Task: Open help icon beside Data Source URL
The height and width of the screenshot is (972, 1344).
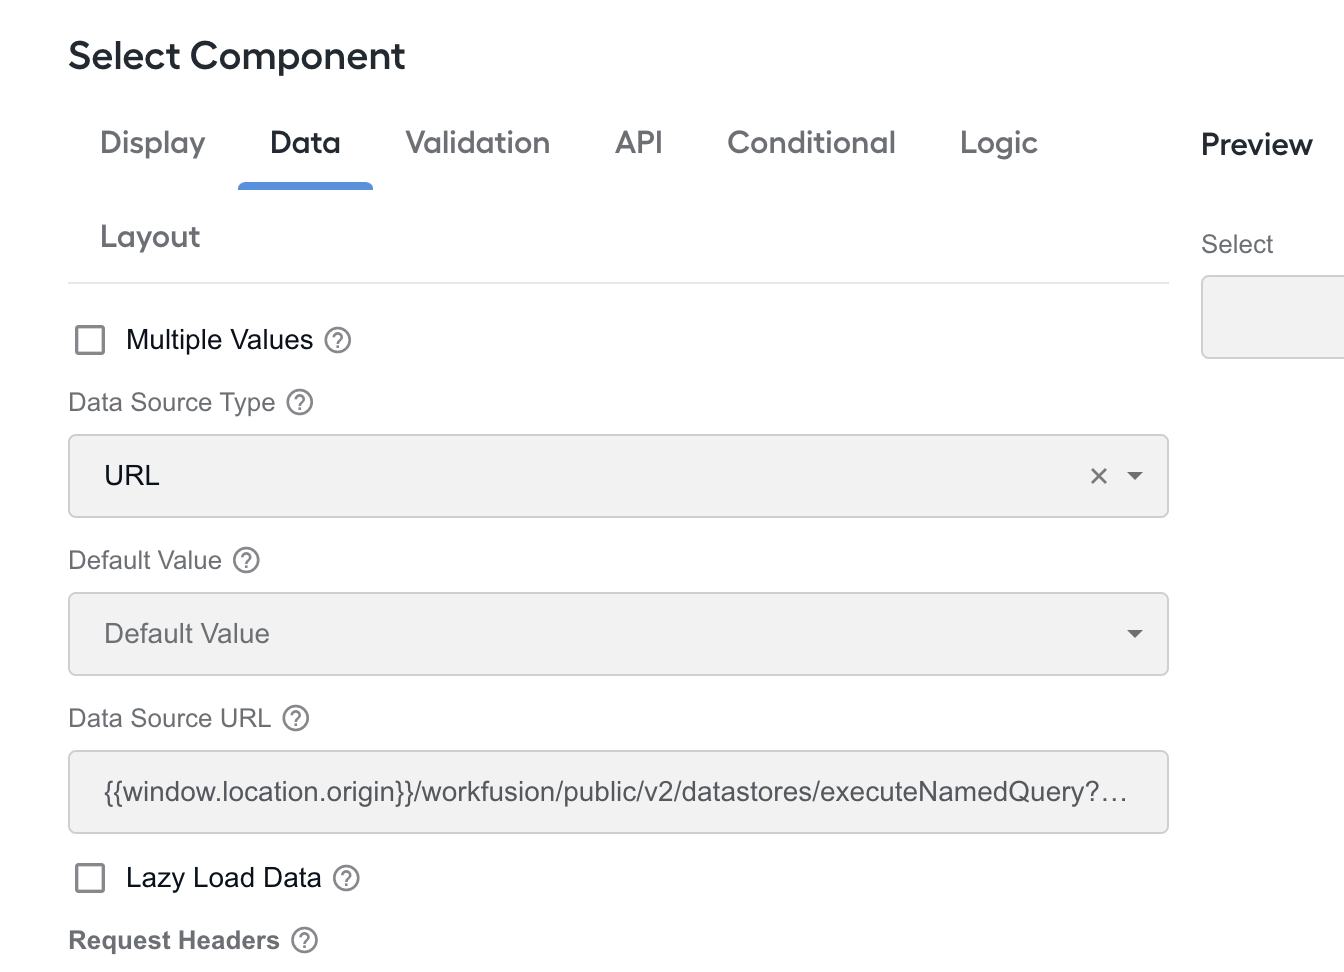Action: pos(296,718)
